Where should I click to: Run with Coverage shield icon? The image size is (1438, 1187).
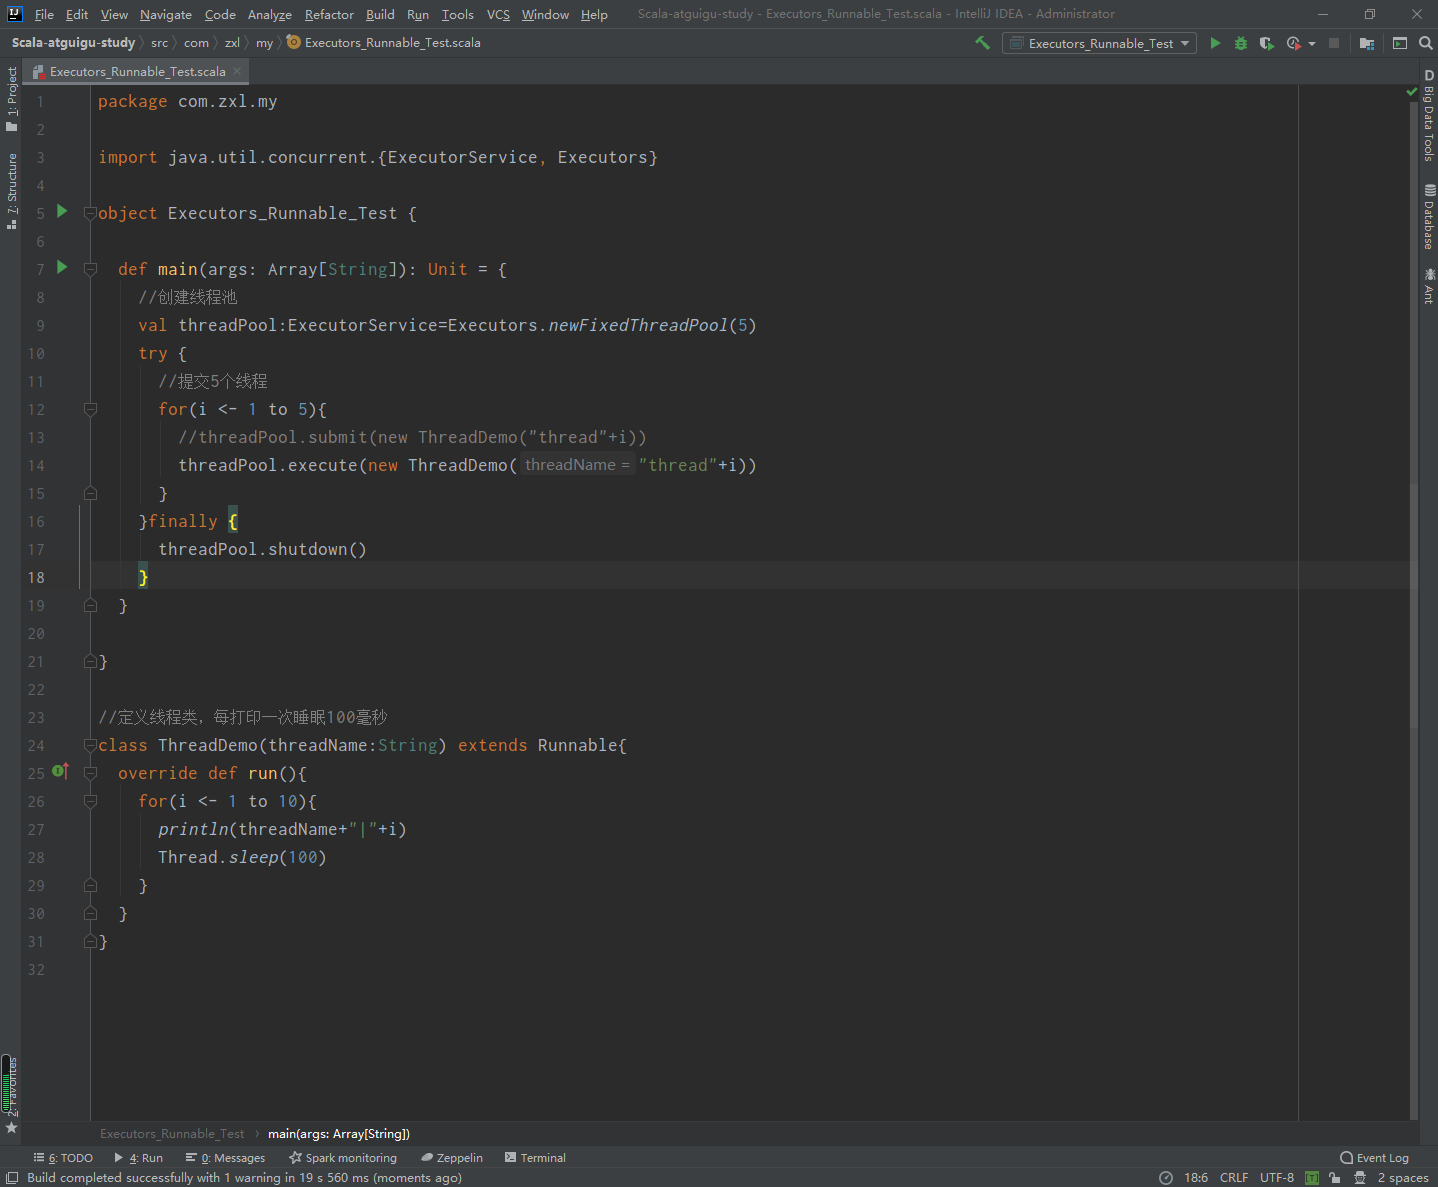coord(1266,43)
